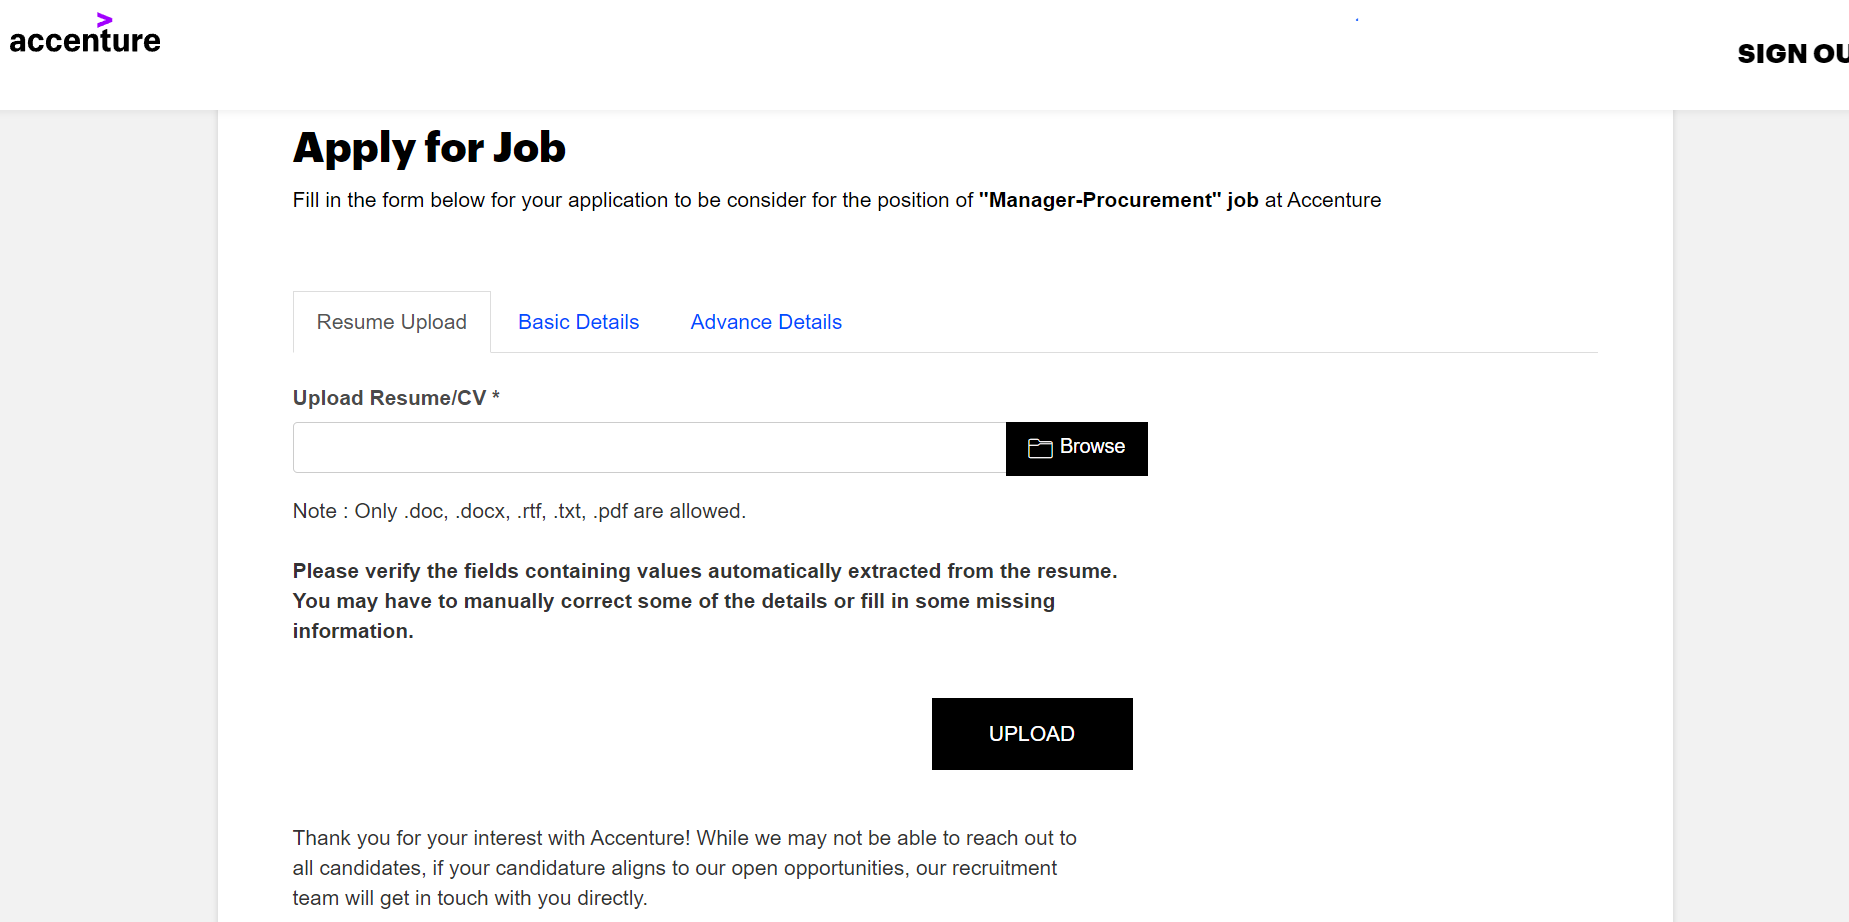
Task: Open the Basic Details tab
Action: pos(578,322)
